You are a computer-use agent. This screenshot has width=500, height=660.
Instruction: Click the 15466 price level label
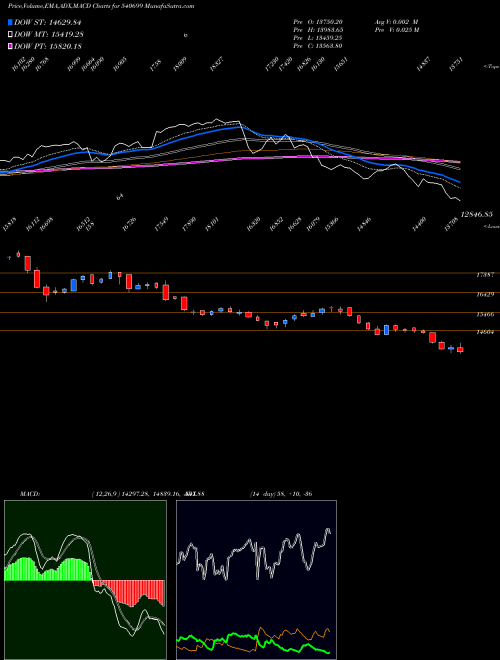485,314
